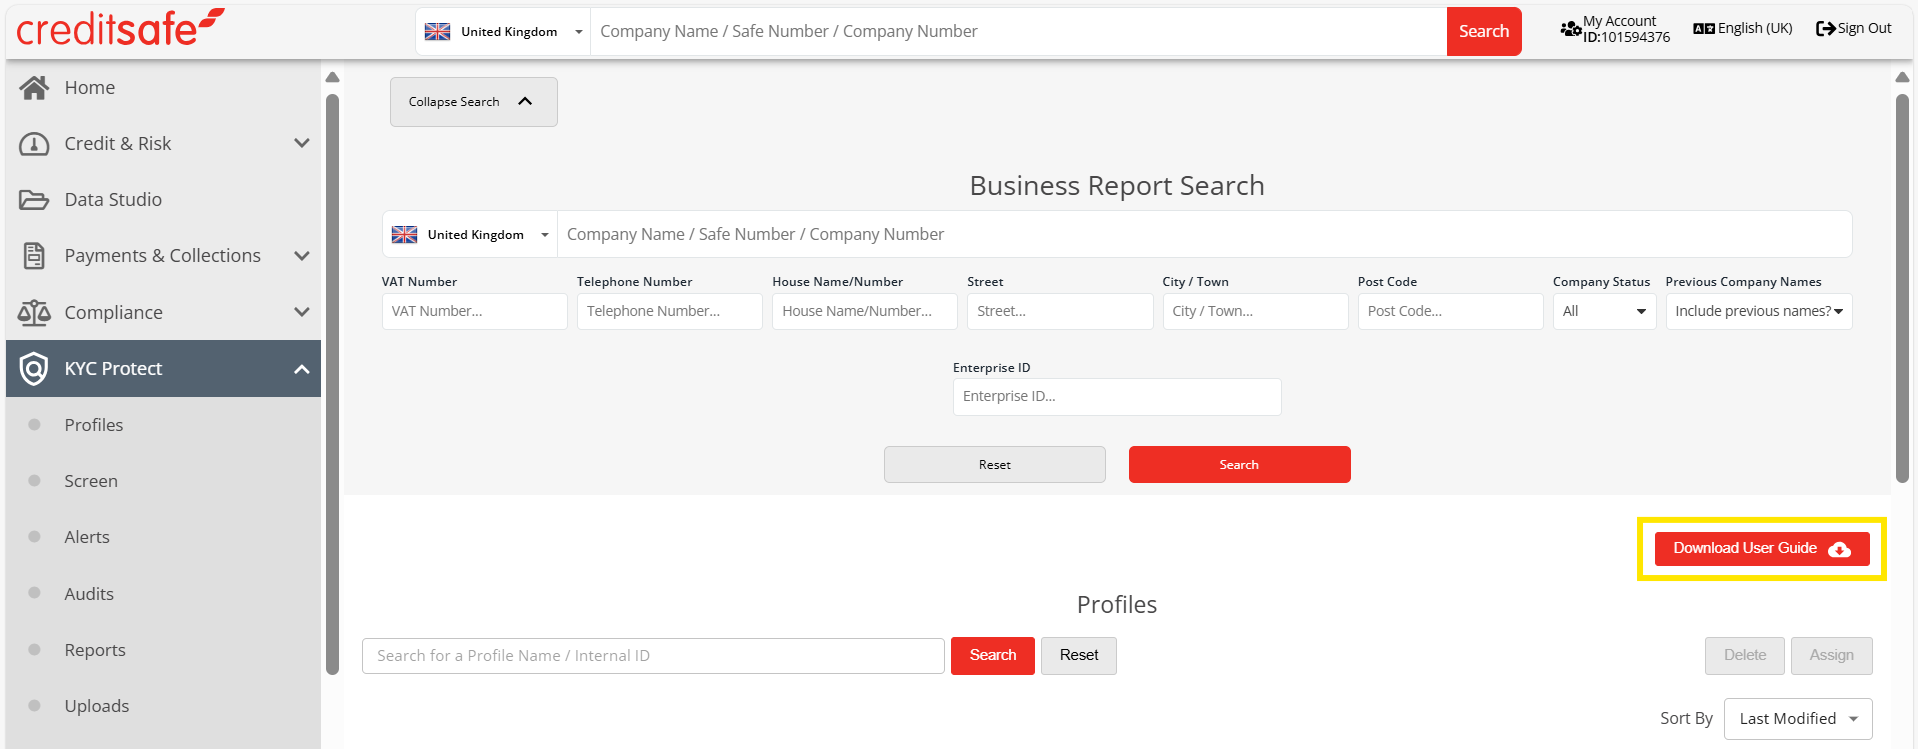Viewport: 1918px width, 749px height.
Task: Search profiles with the red Search button
Action: (x=993, y=656)
